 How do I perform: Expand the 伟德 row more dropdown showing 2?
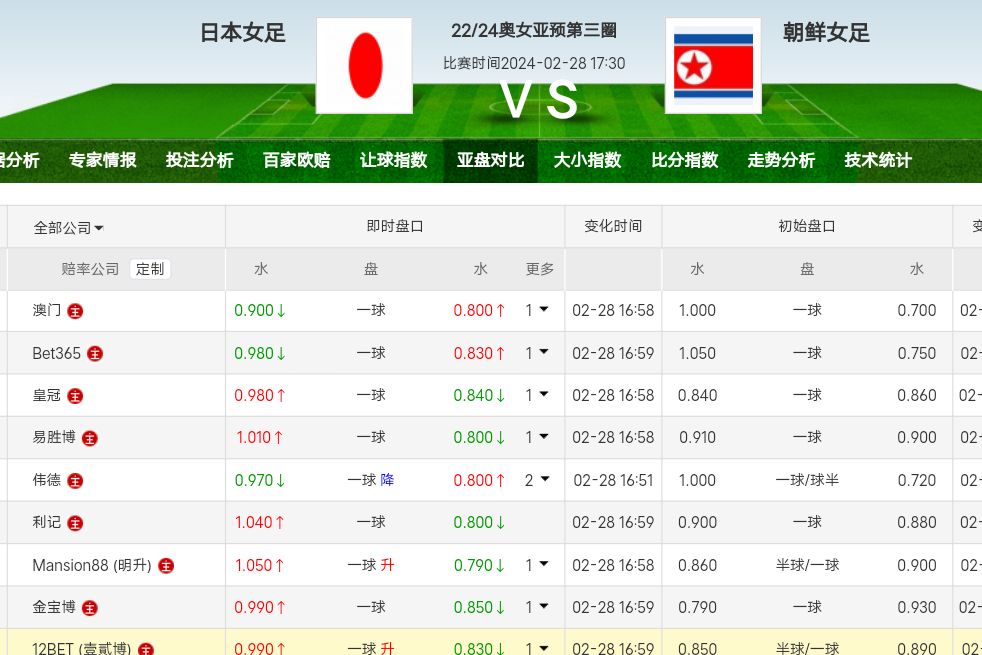pyautogui.click(x=537, y=480)
